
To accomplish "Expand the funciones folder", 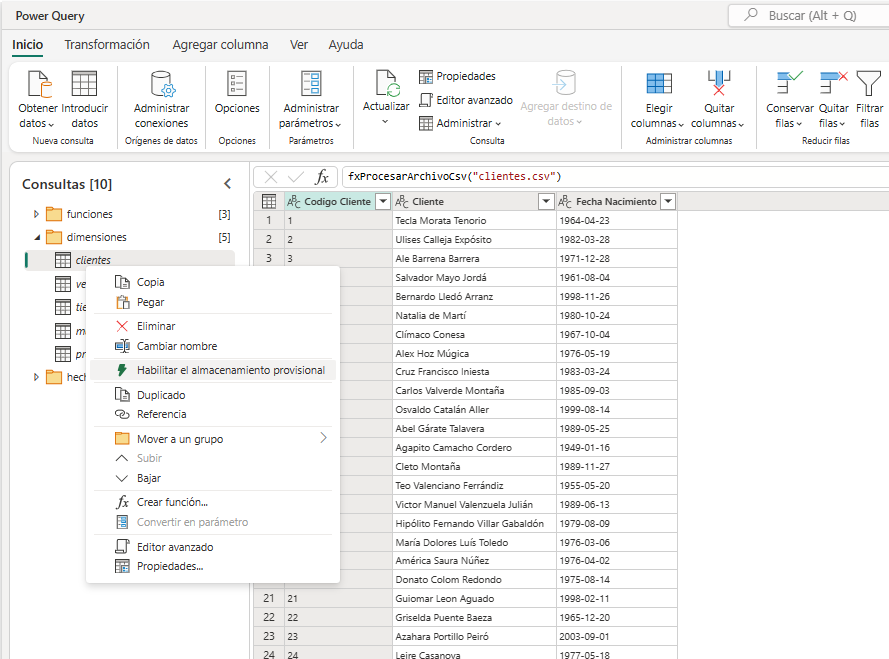I will point(37,214).
